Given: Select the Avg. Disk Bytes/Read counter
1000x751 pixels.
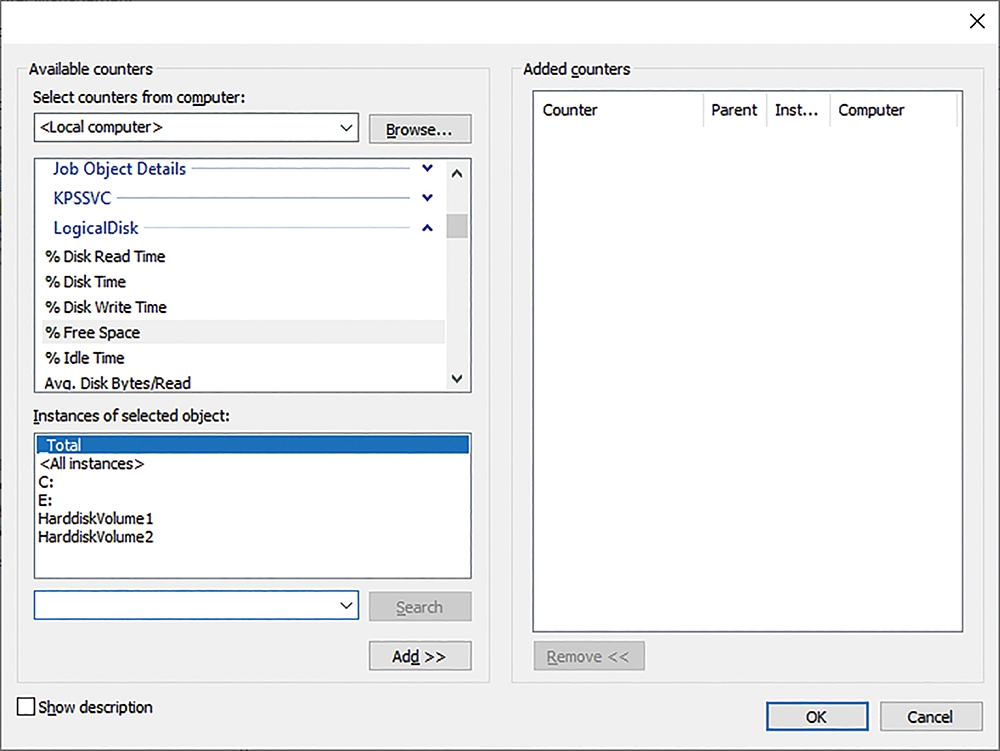Looking at the screenshot, I should point(244,383).
